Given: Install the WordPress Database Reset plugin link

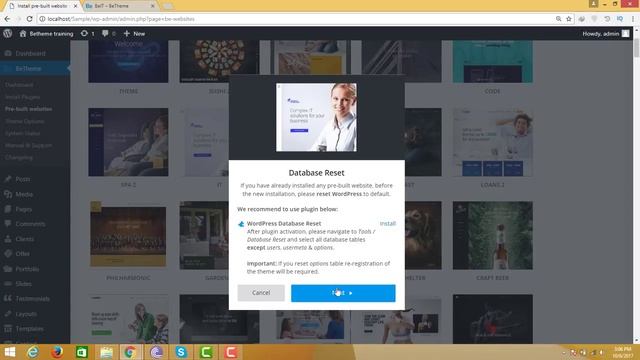Looking at the screenshot, I should tap(388, 224).
